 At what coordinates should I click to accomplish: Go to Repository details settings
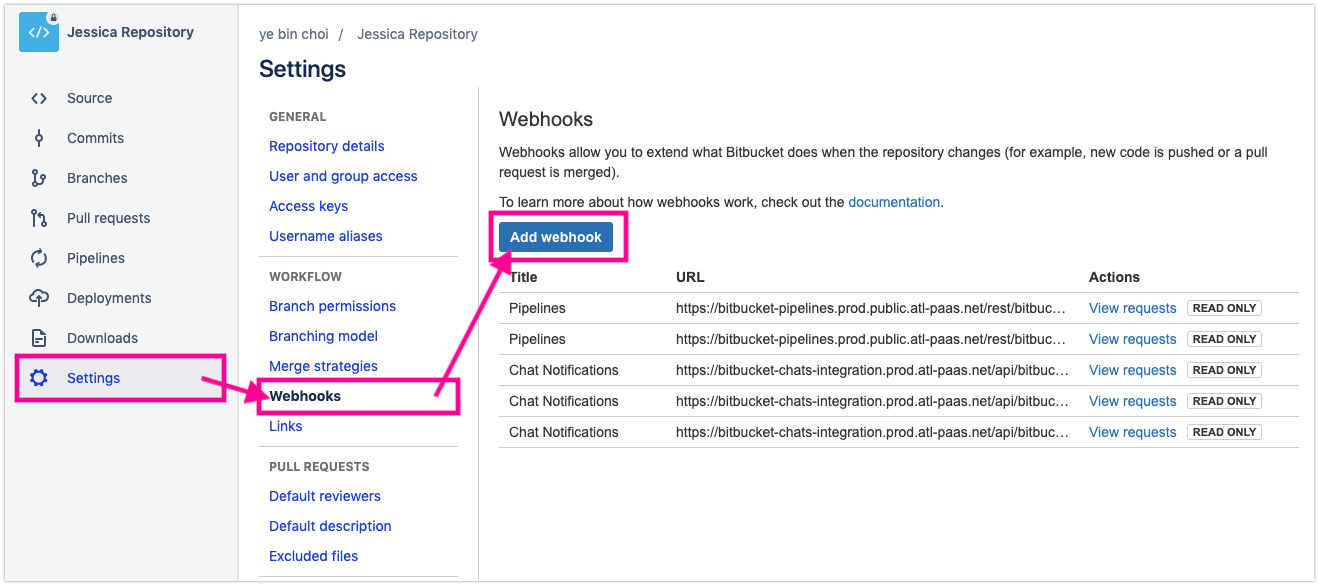(x=326, y=146)
